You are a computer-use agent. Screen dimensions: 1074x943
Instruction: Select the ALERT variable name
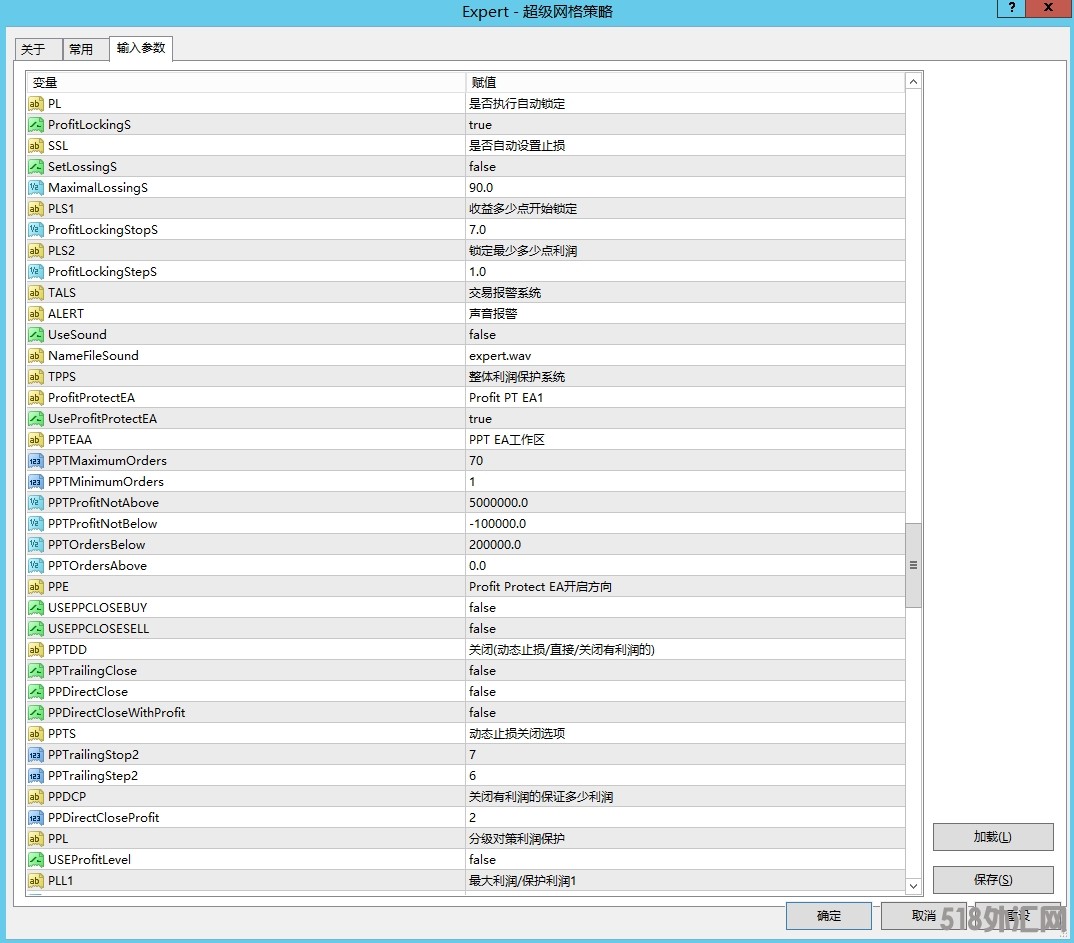[x=66, y=314]
